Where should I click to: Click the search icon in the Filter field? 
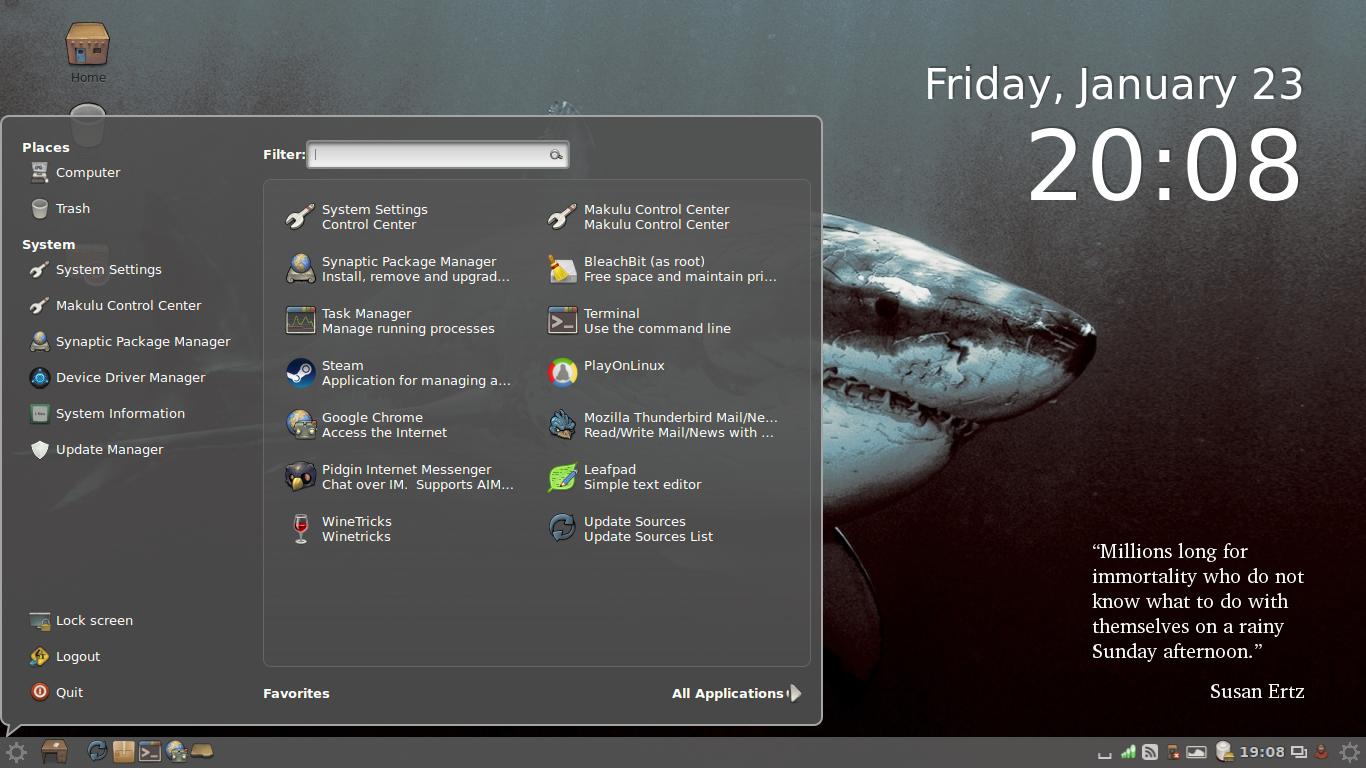click(x=556, y=155)
